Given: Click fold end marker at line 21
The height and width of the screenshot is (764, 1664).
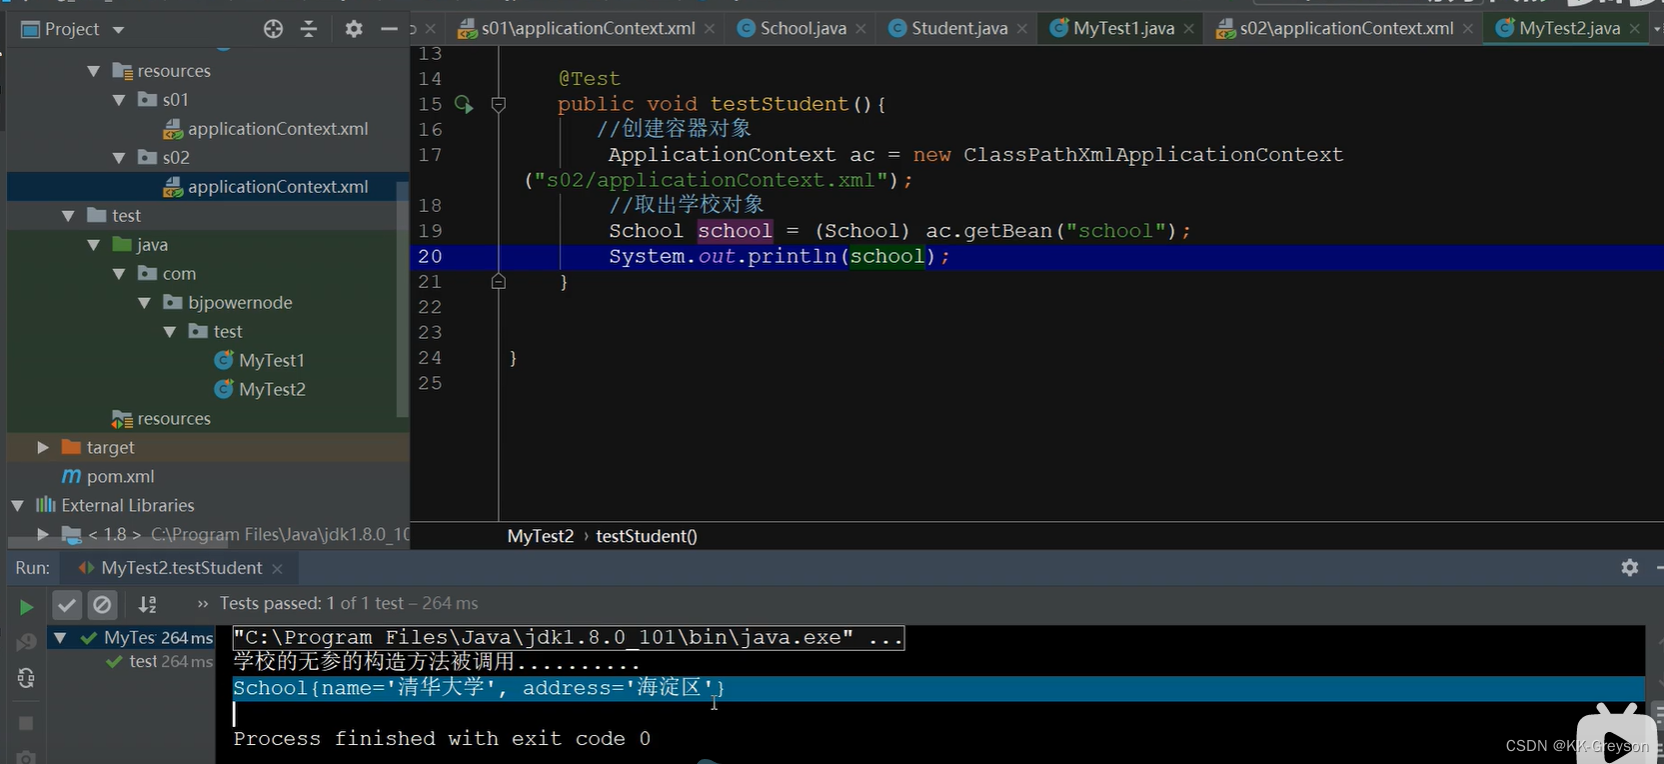Looking at the screenshot, I should click(x=498, y=282).
